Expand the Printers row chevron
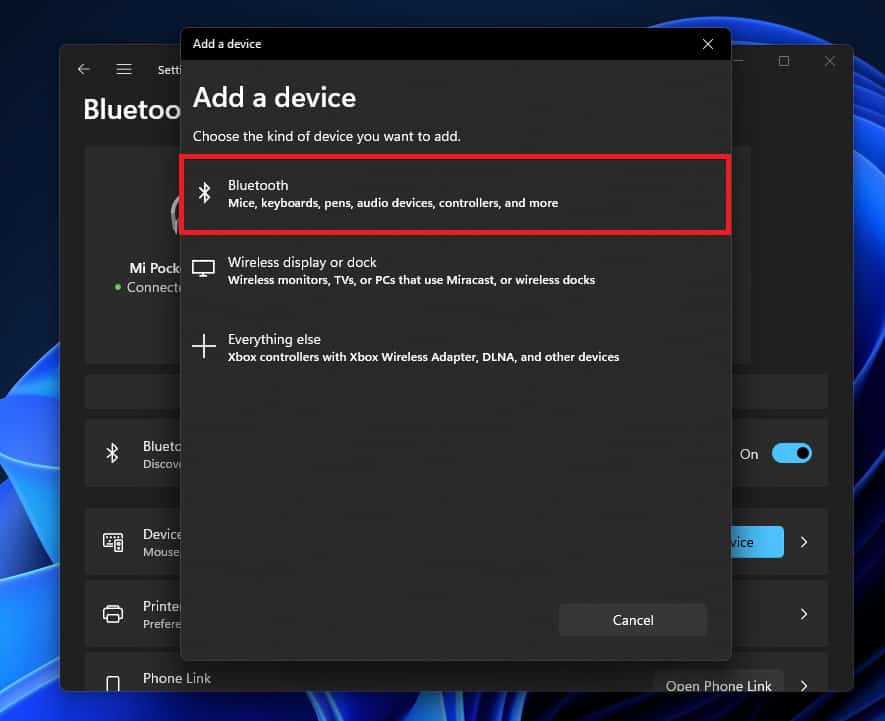This screenshot has width=885, height=721. [804, 614]
